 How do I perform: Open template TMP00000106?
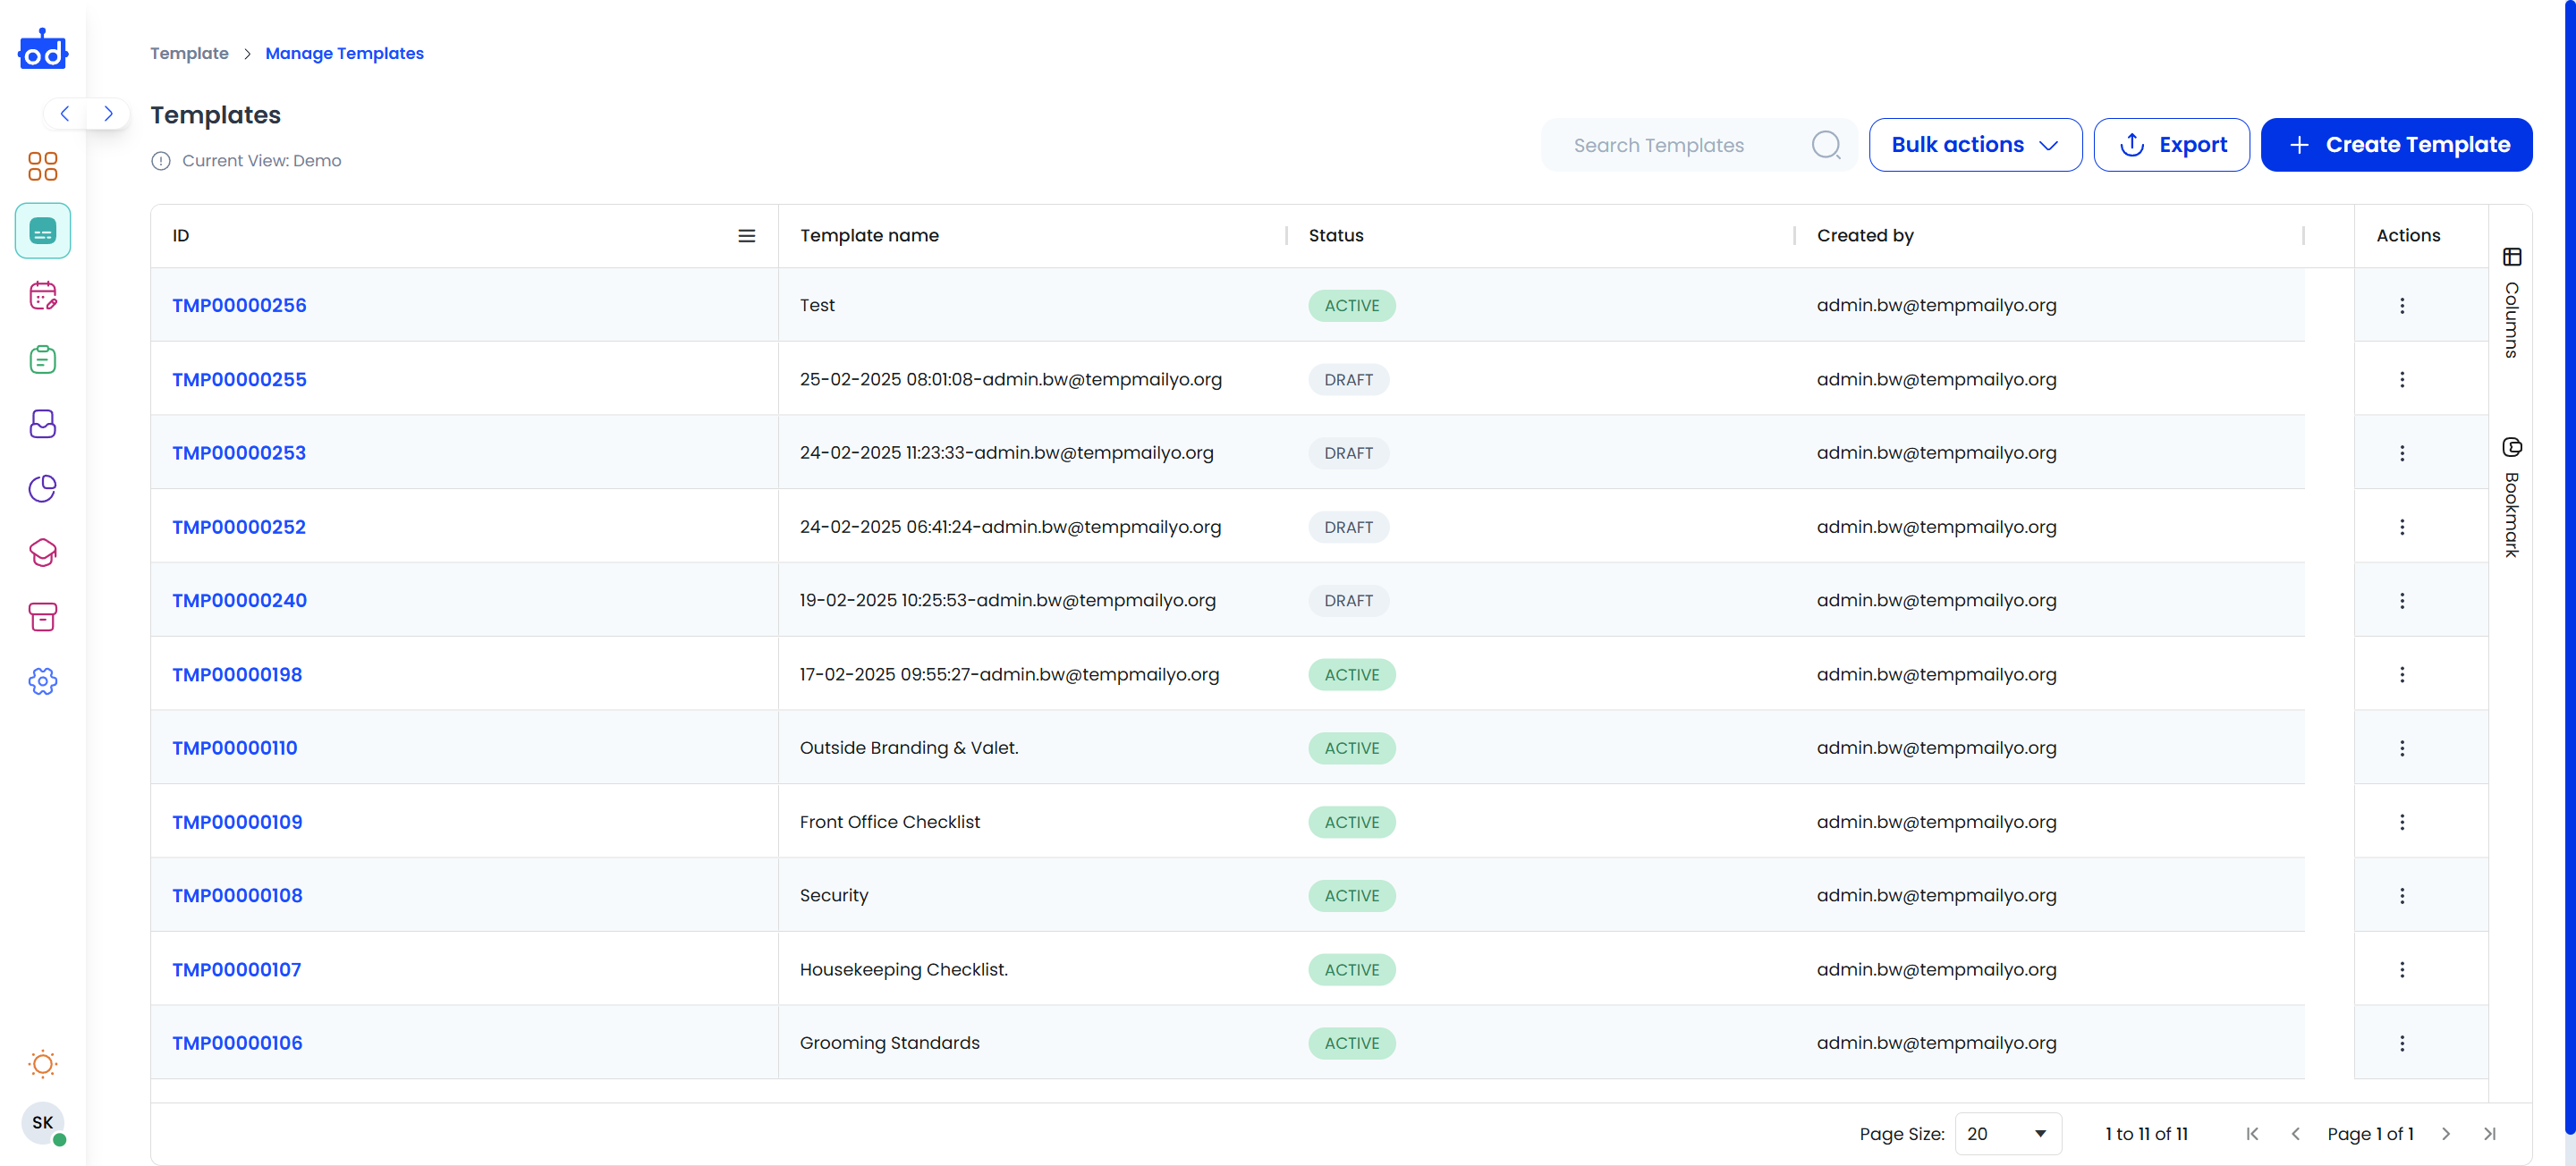tap(237, 1043)
